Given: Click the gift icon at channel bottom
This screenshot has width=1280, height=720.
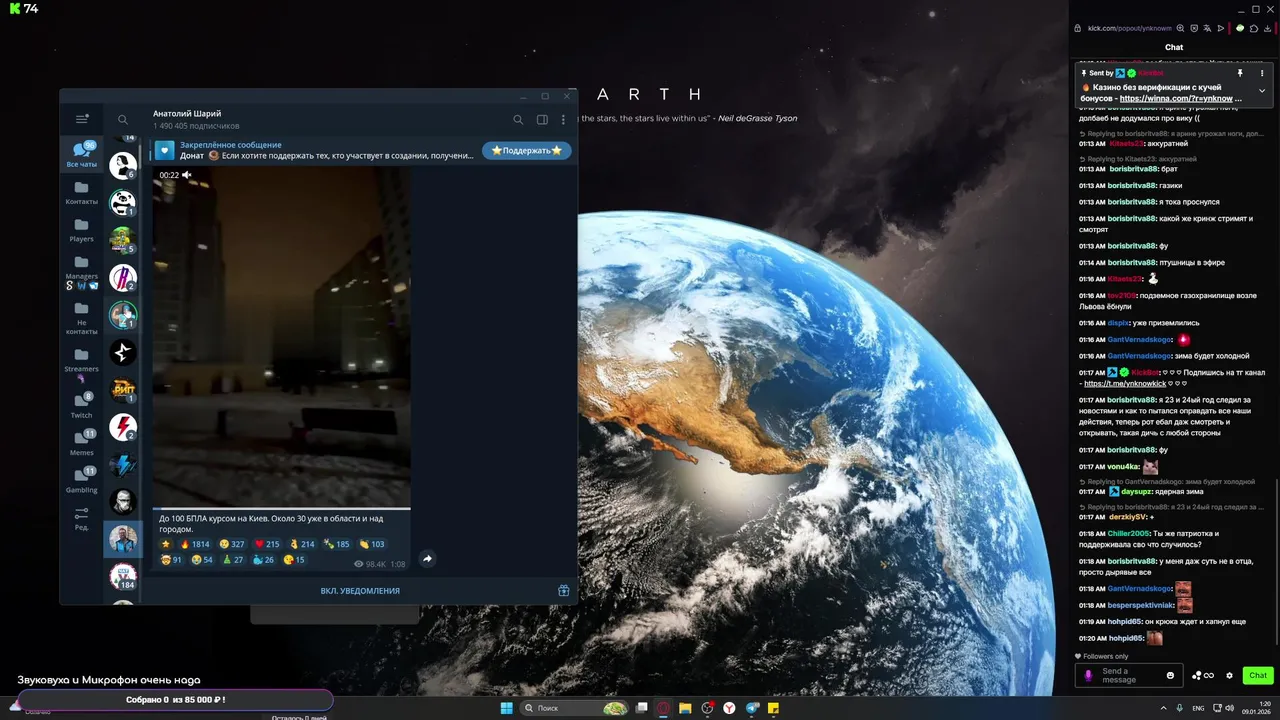Looking at the screenshot, I should click(x=563, y=591).
